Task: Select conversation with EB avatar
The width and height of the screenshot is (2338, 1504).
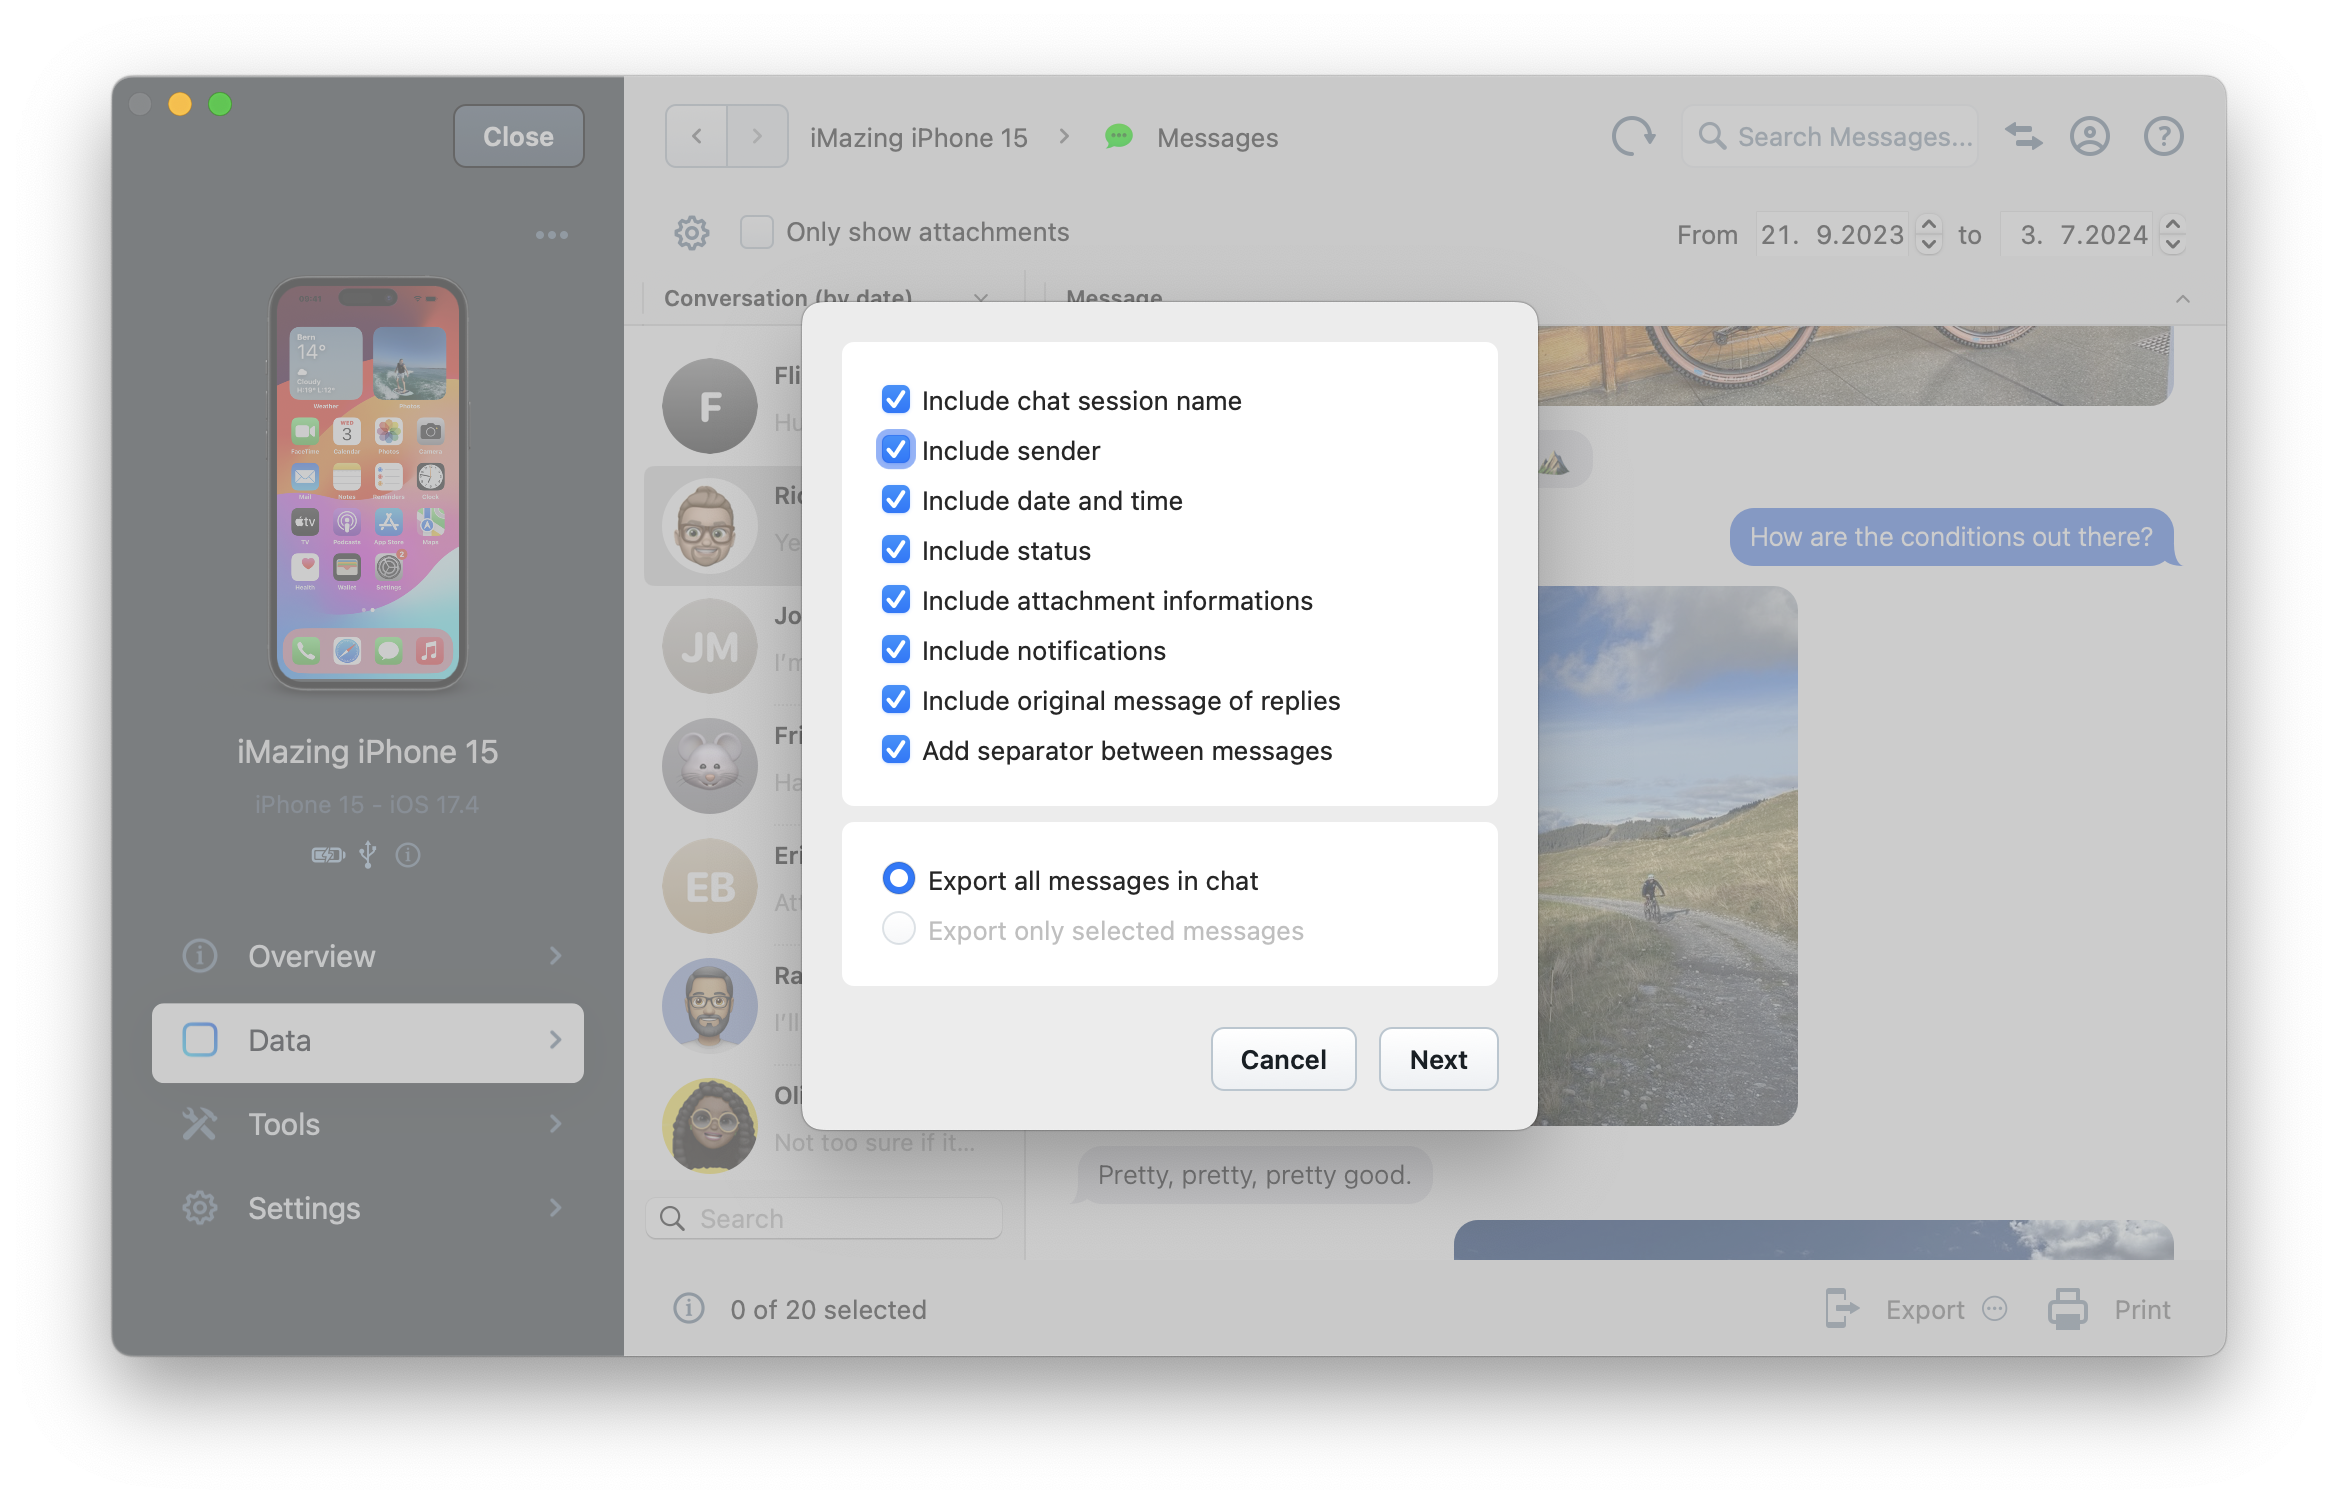Action: click(710, 886)
